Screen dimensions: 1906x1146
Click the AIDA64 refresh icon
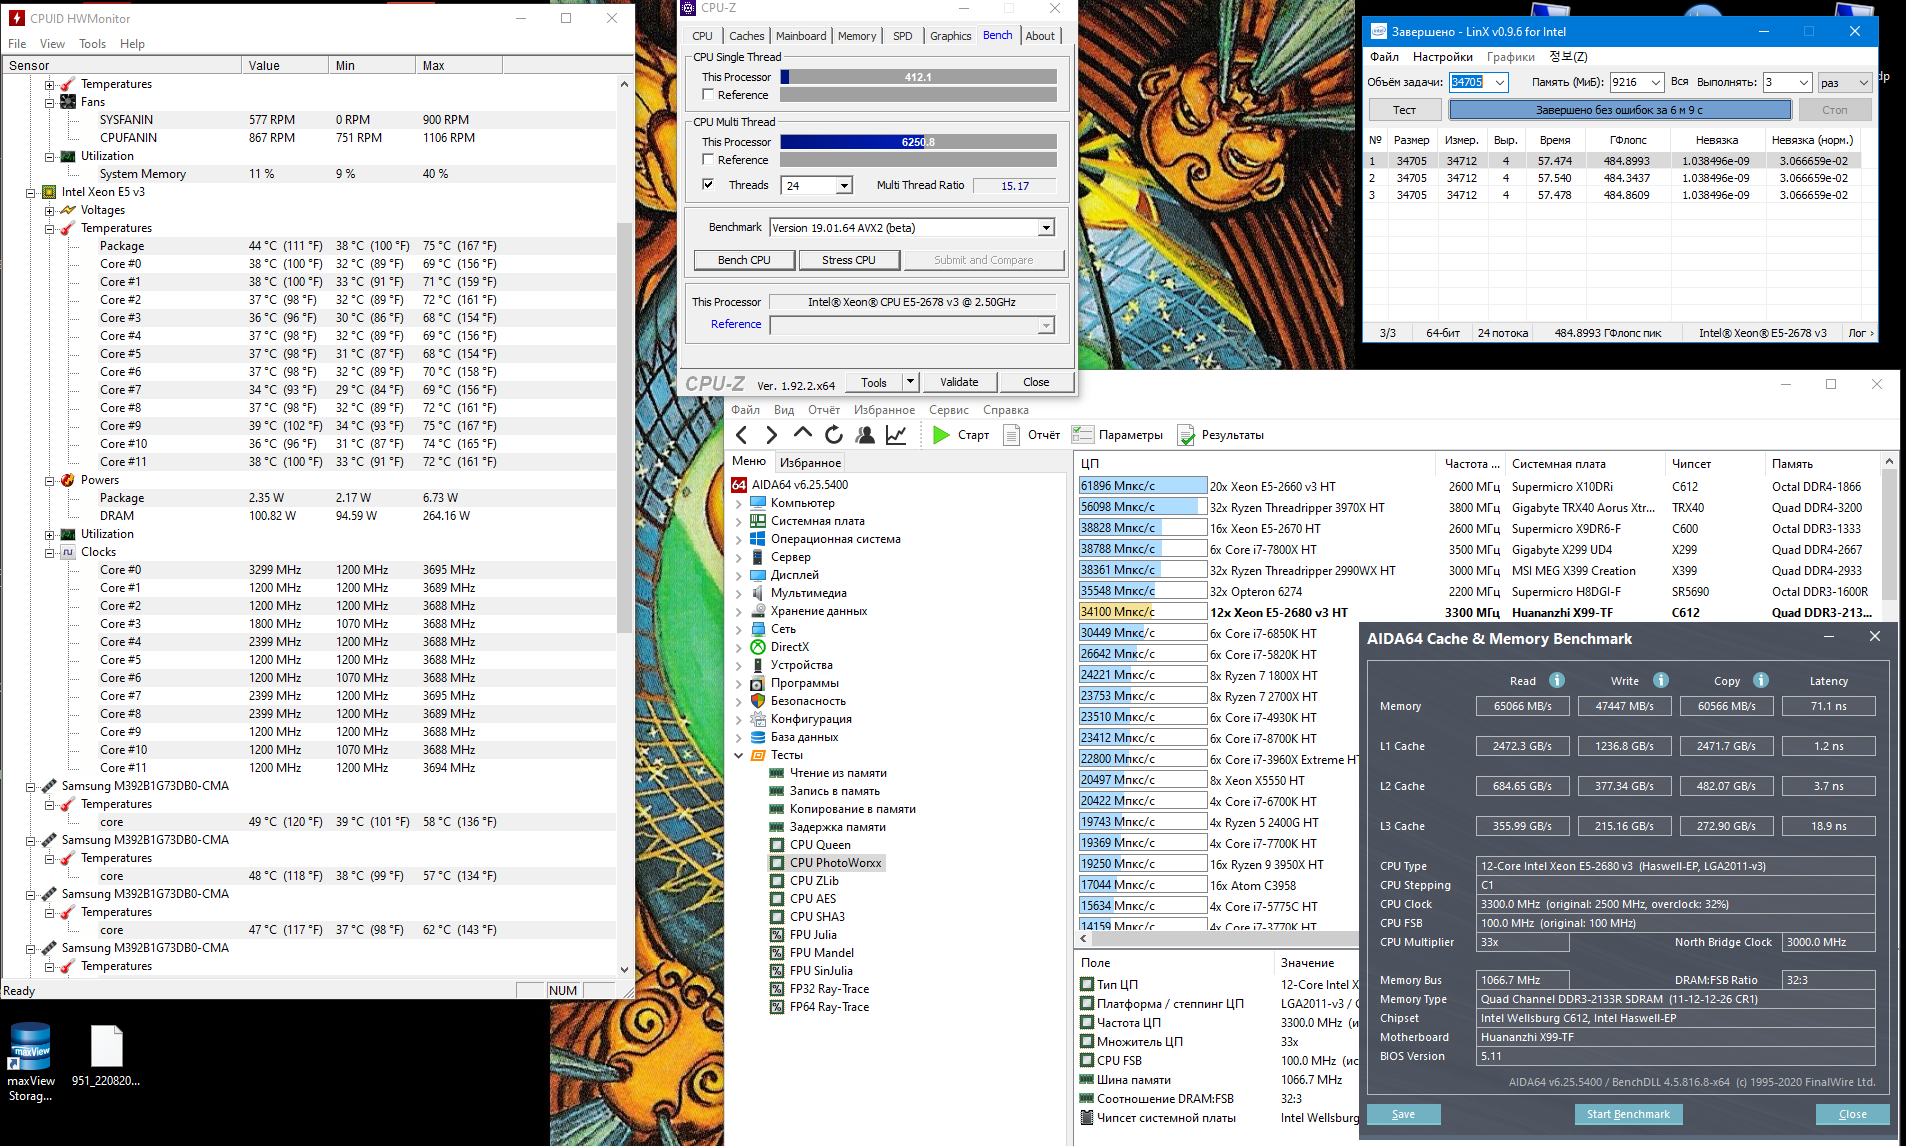point(834,435)
